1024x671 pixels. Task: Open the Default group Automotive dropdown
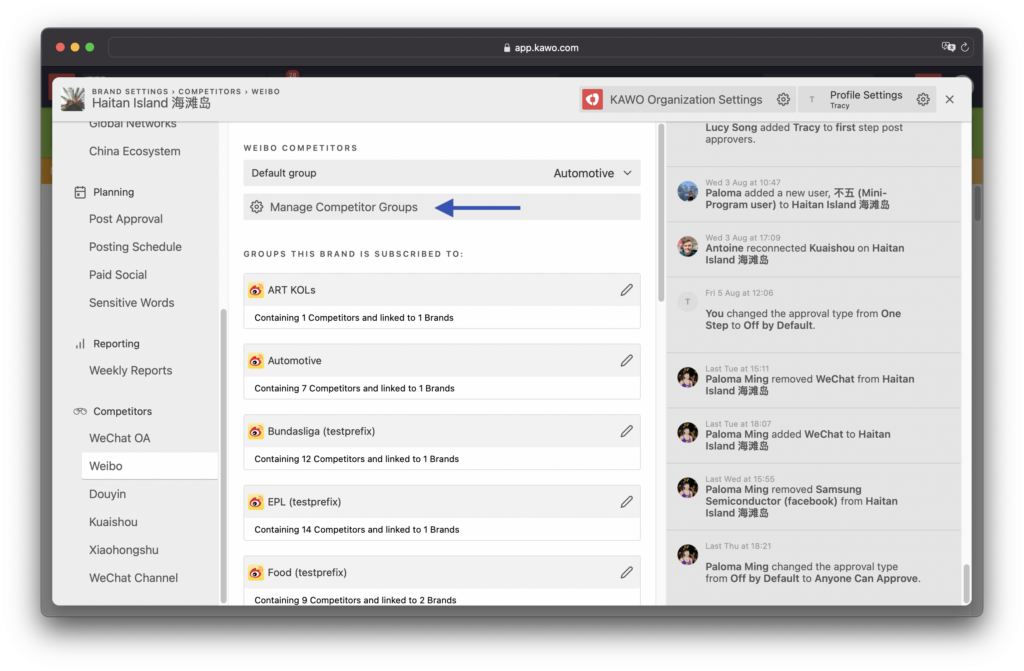click(441, 173)
